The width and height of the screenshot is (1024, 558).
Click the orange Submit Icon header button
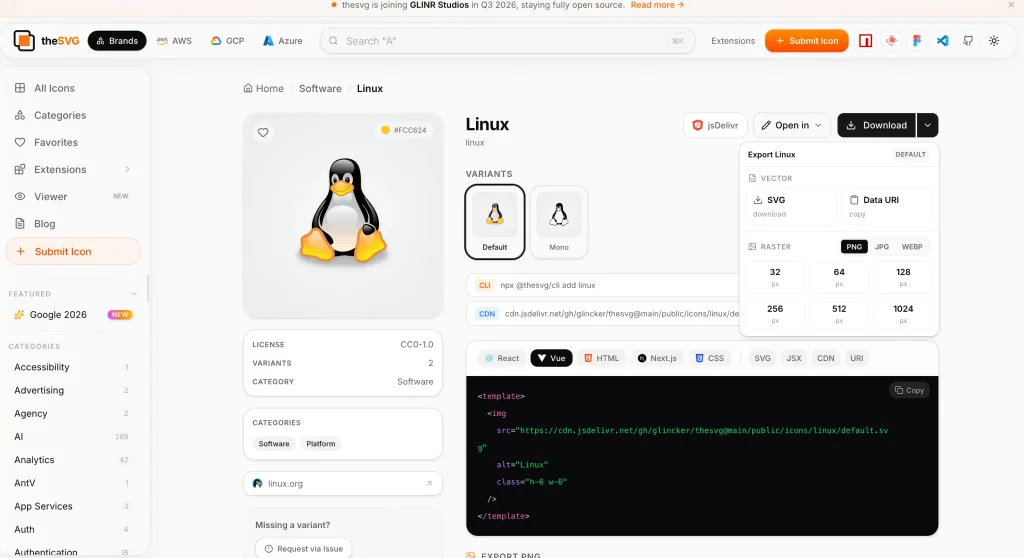(x=807, y=41)
